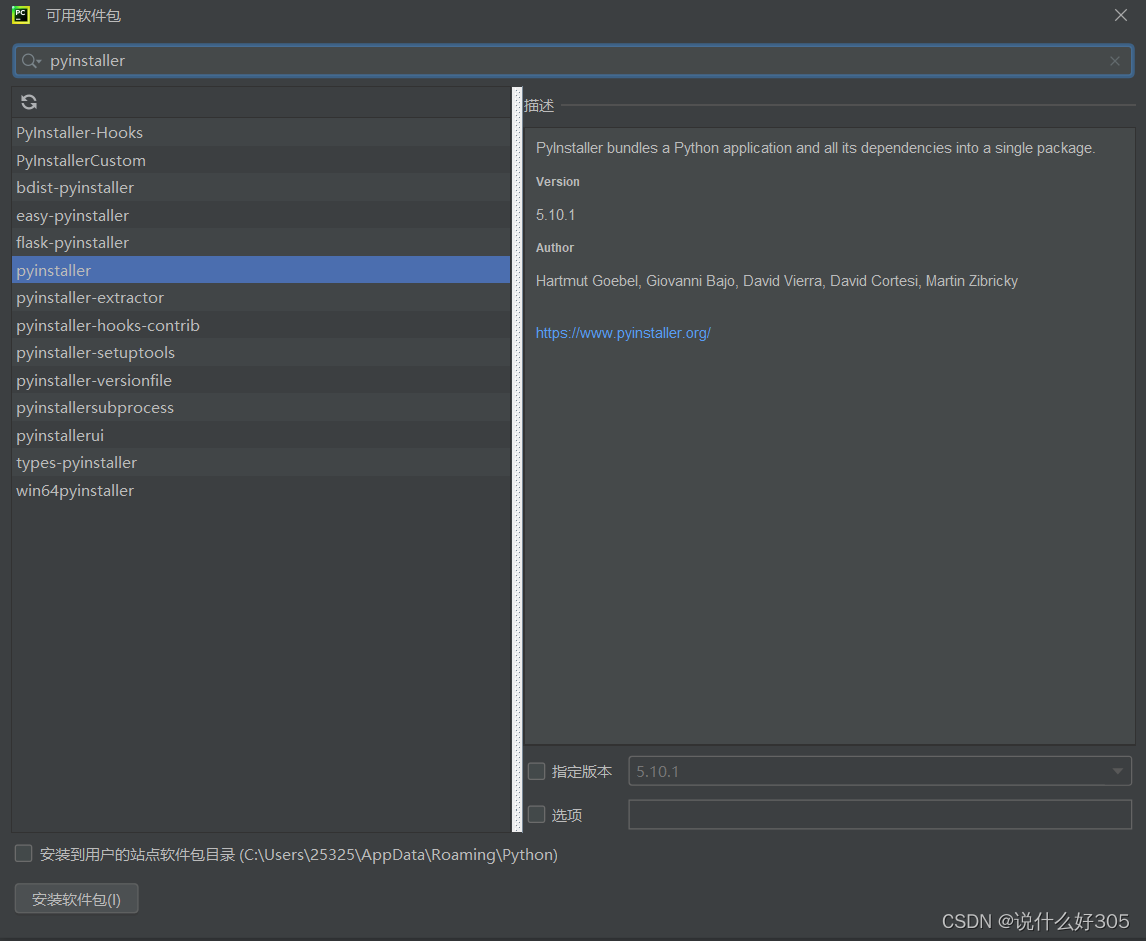Select the pyinstaller-hooks-contrib package
The width and height of the screenshot is (1146, 941).
pyautogui.click(x=108, y=325)
